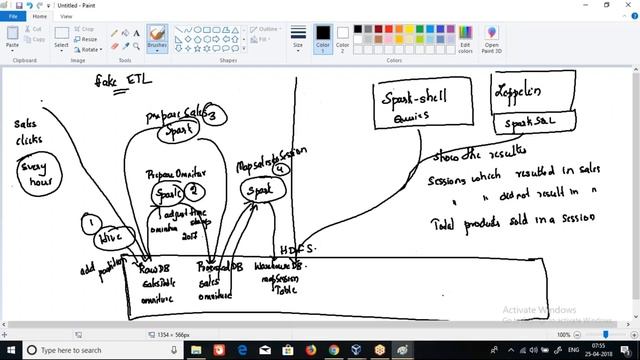The image size is (640, 360).
Task: Pick the Triangle shape
Action: 235,30
